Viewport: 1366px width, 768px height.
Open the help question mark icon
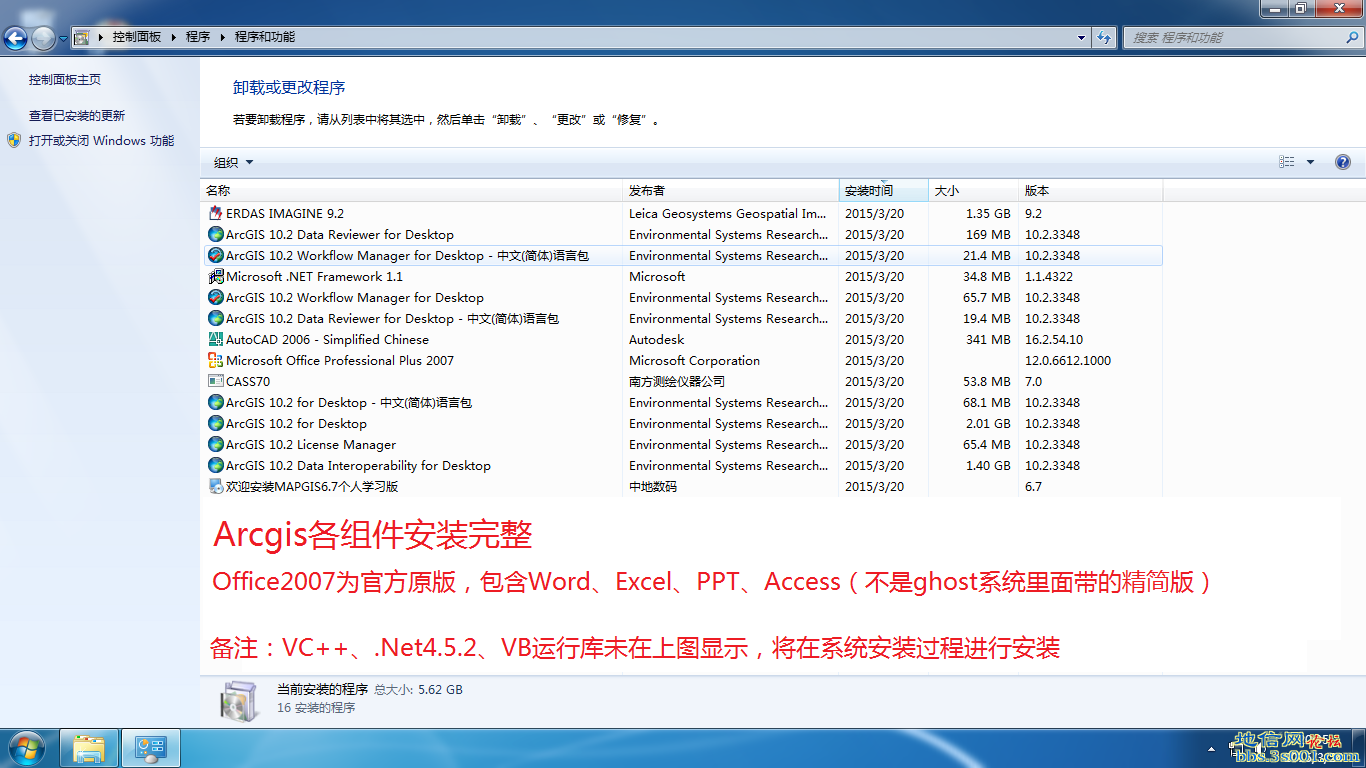coord(1343,162)
